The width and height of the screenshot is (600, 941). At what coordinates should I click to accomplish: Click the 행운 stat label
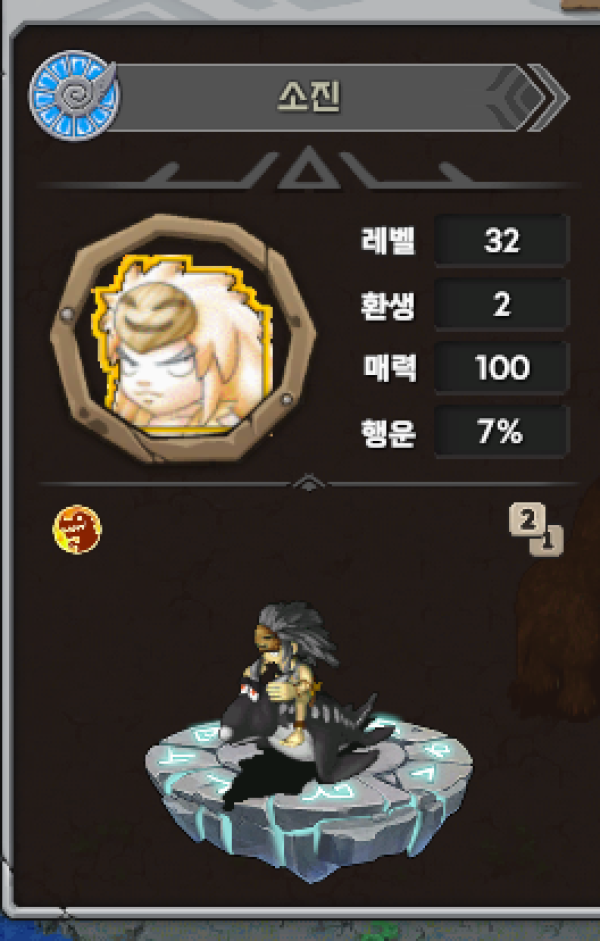coord(388,432)
